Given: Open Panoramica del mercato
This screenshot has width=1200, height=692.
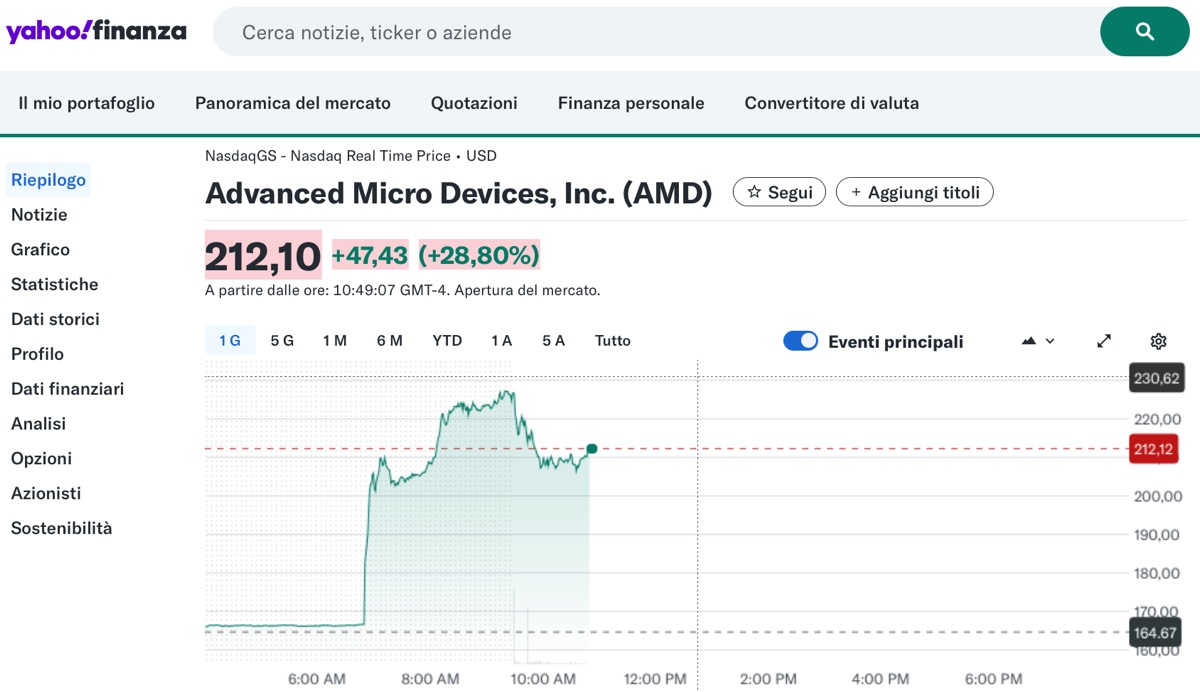Looking at the screenshot, I should (x=291, y=103).
